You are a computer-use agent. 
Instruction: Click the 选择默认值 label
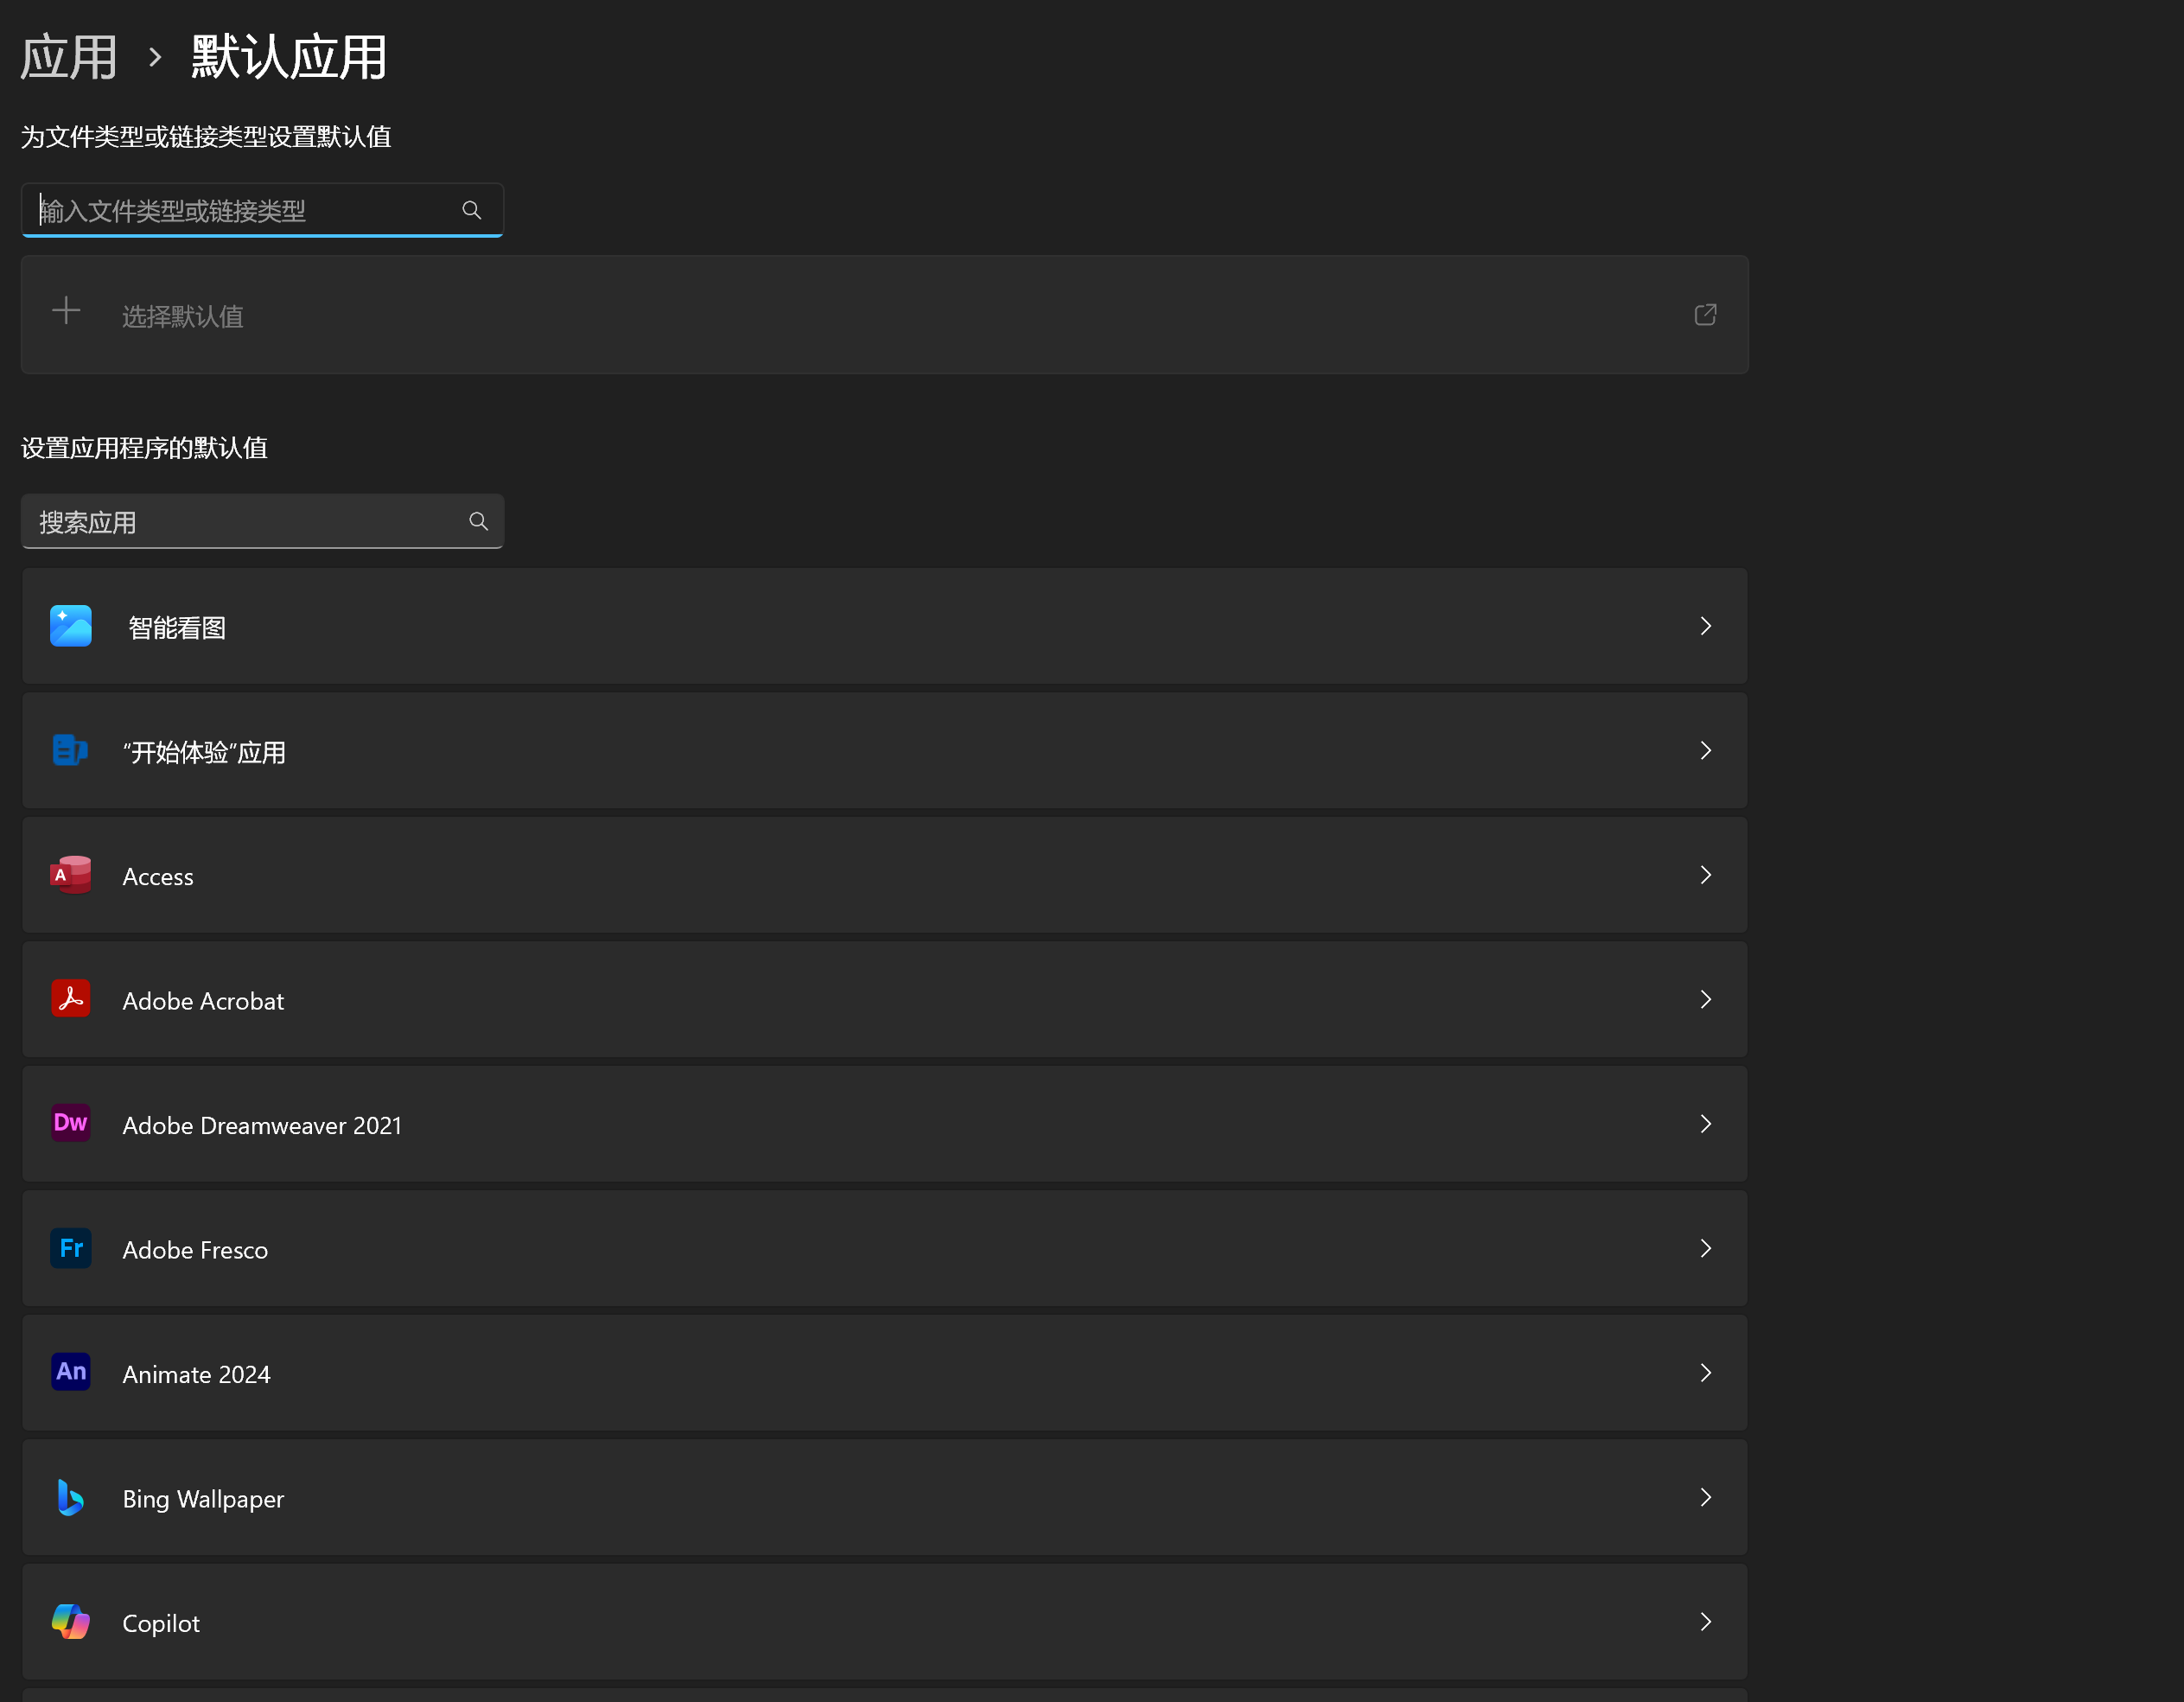[183, 316]
